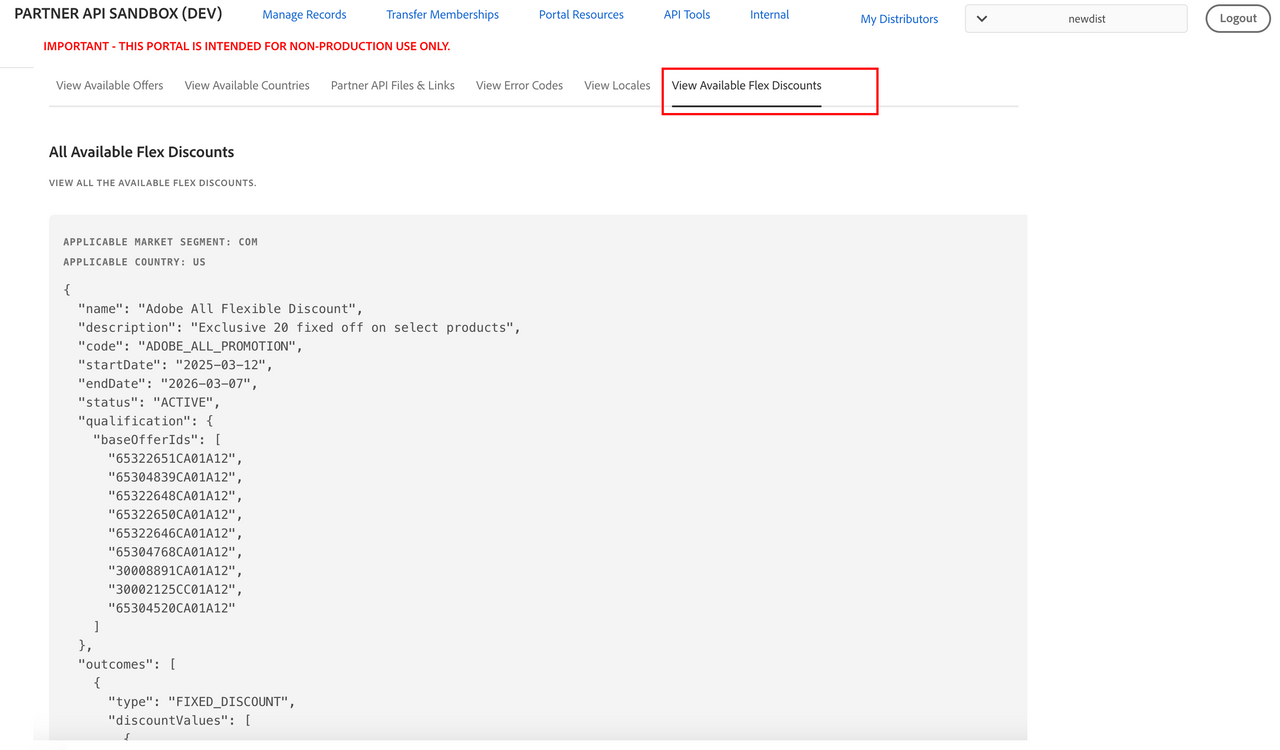This screenshot has height=750, width=1280.
Task: Click the "outcomes" key line
Action: 127,664
